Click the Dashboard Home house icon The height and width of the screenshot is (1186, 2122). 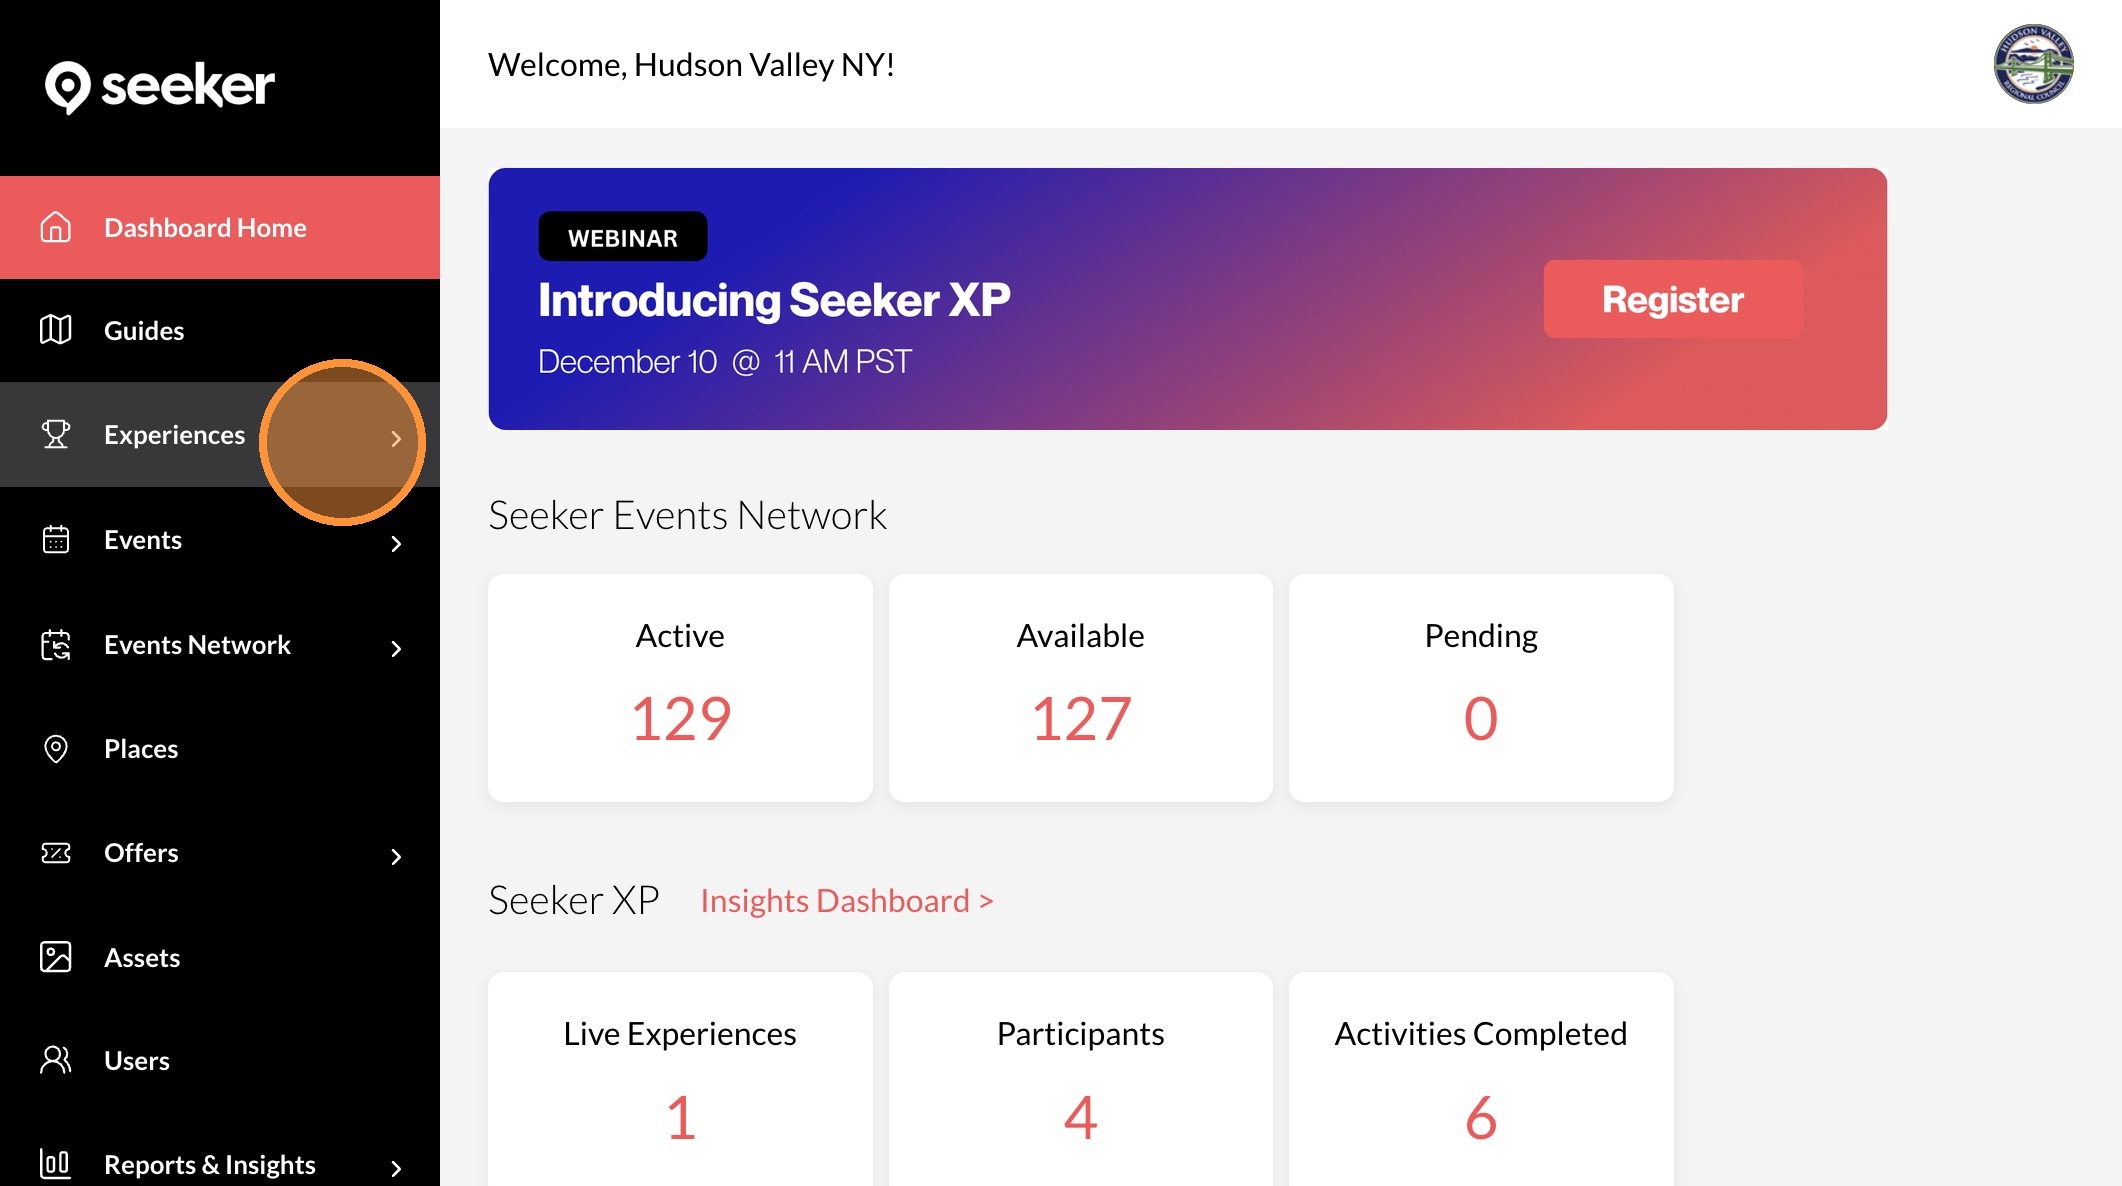56,228
